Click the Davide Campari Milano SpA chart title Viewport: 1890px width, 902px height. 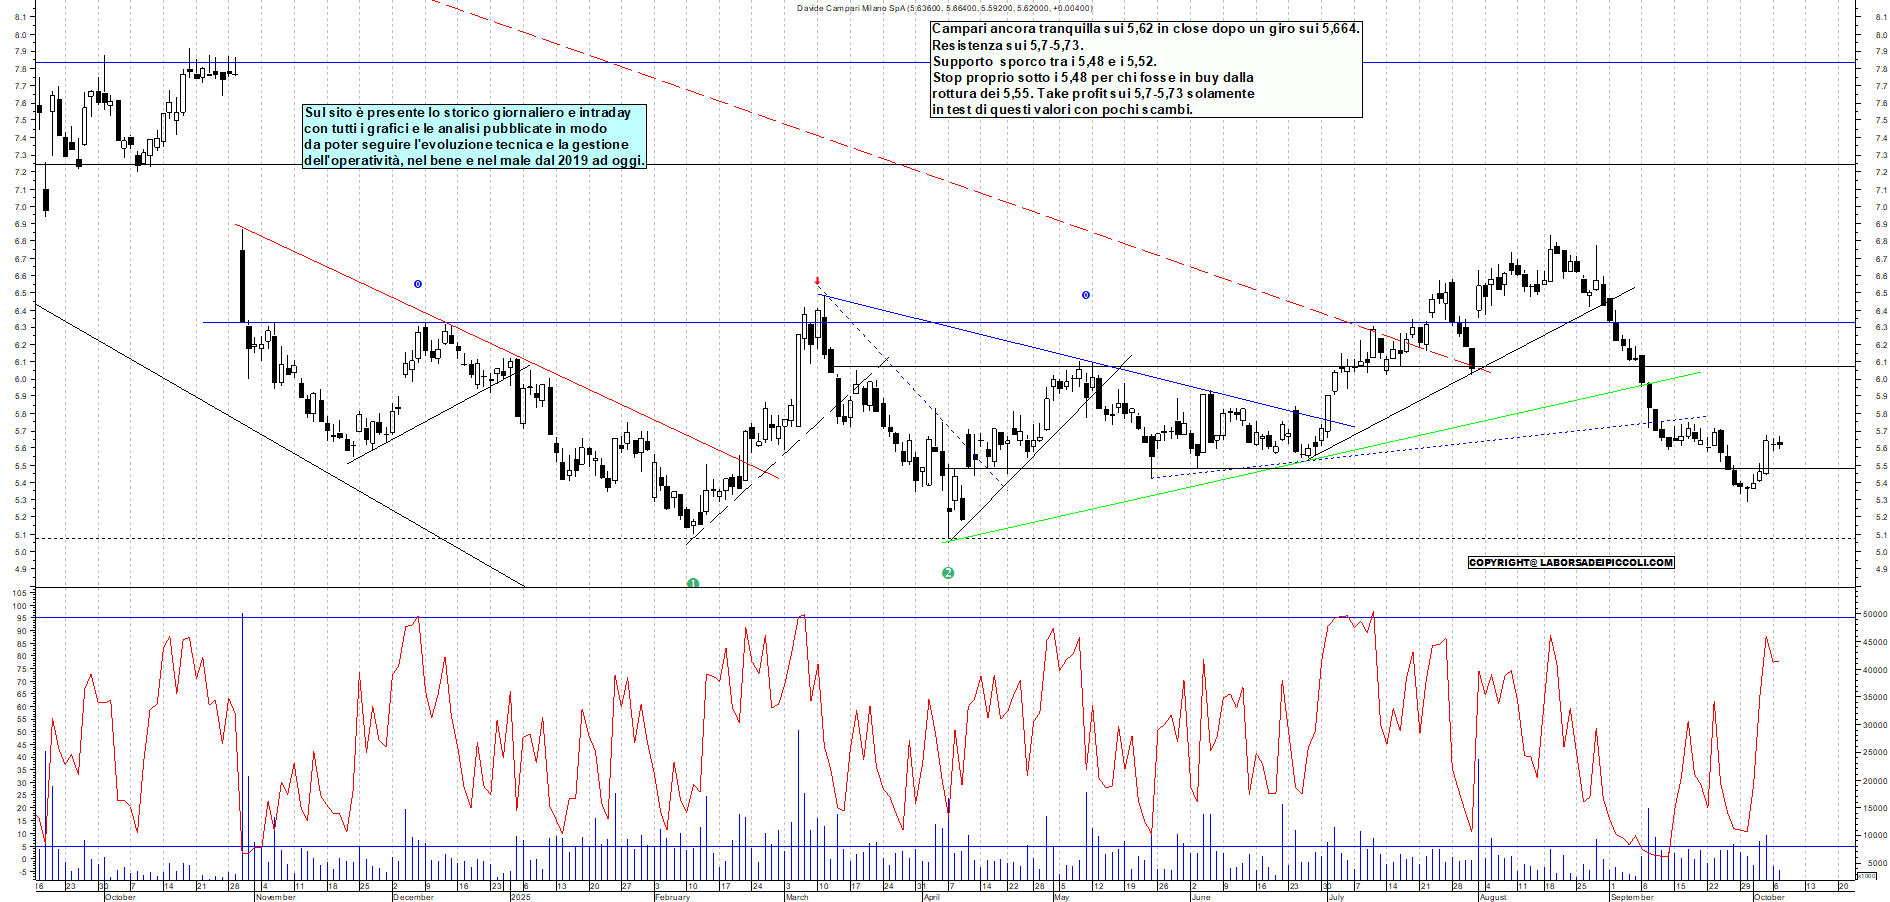pos(944,8)
